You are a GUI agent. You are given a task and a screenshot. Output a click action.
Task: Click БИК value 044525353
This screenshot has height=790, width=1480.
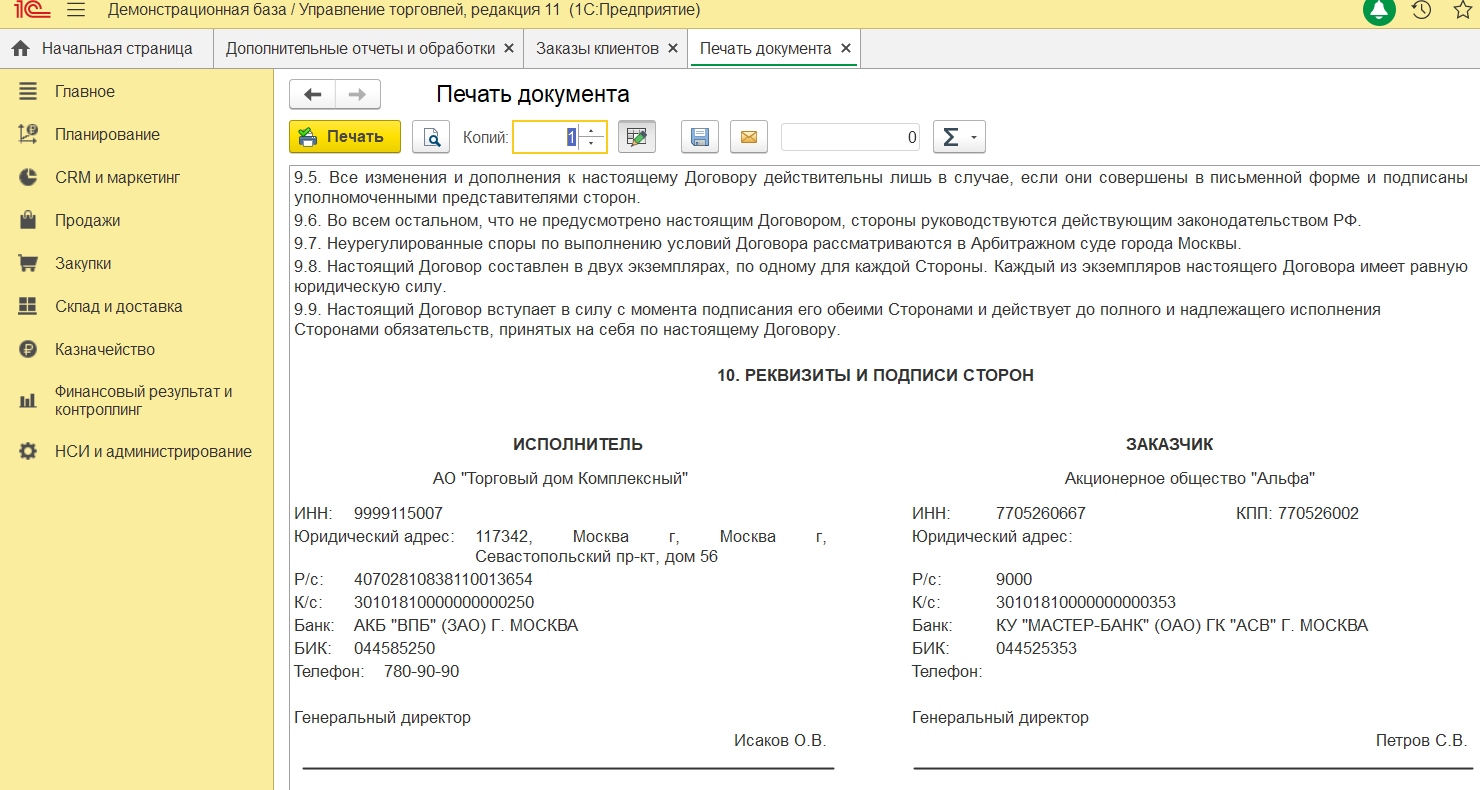pos(1036,648)
